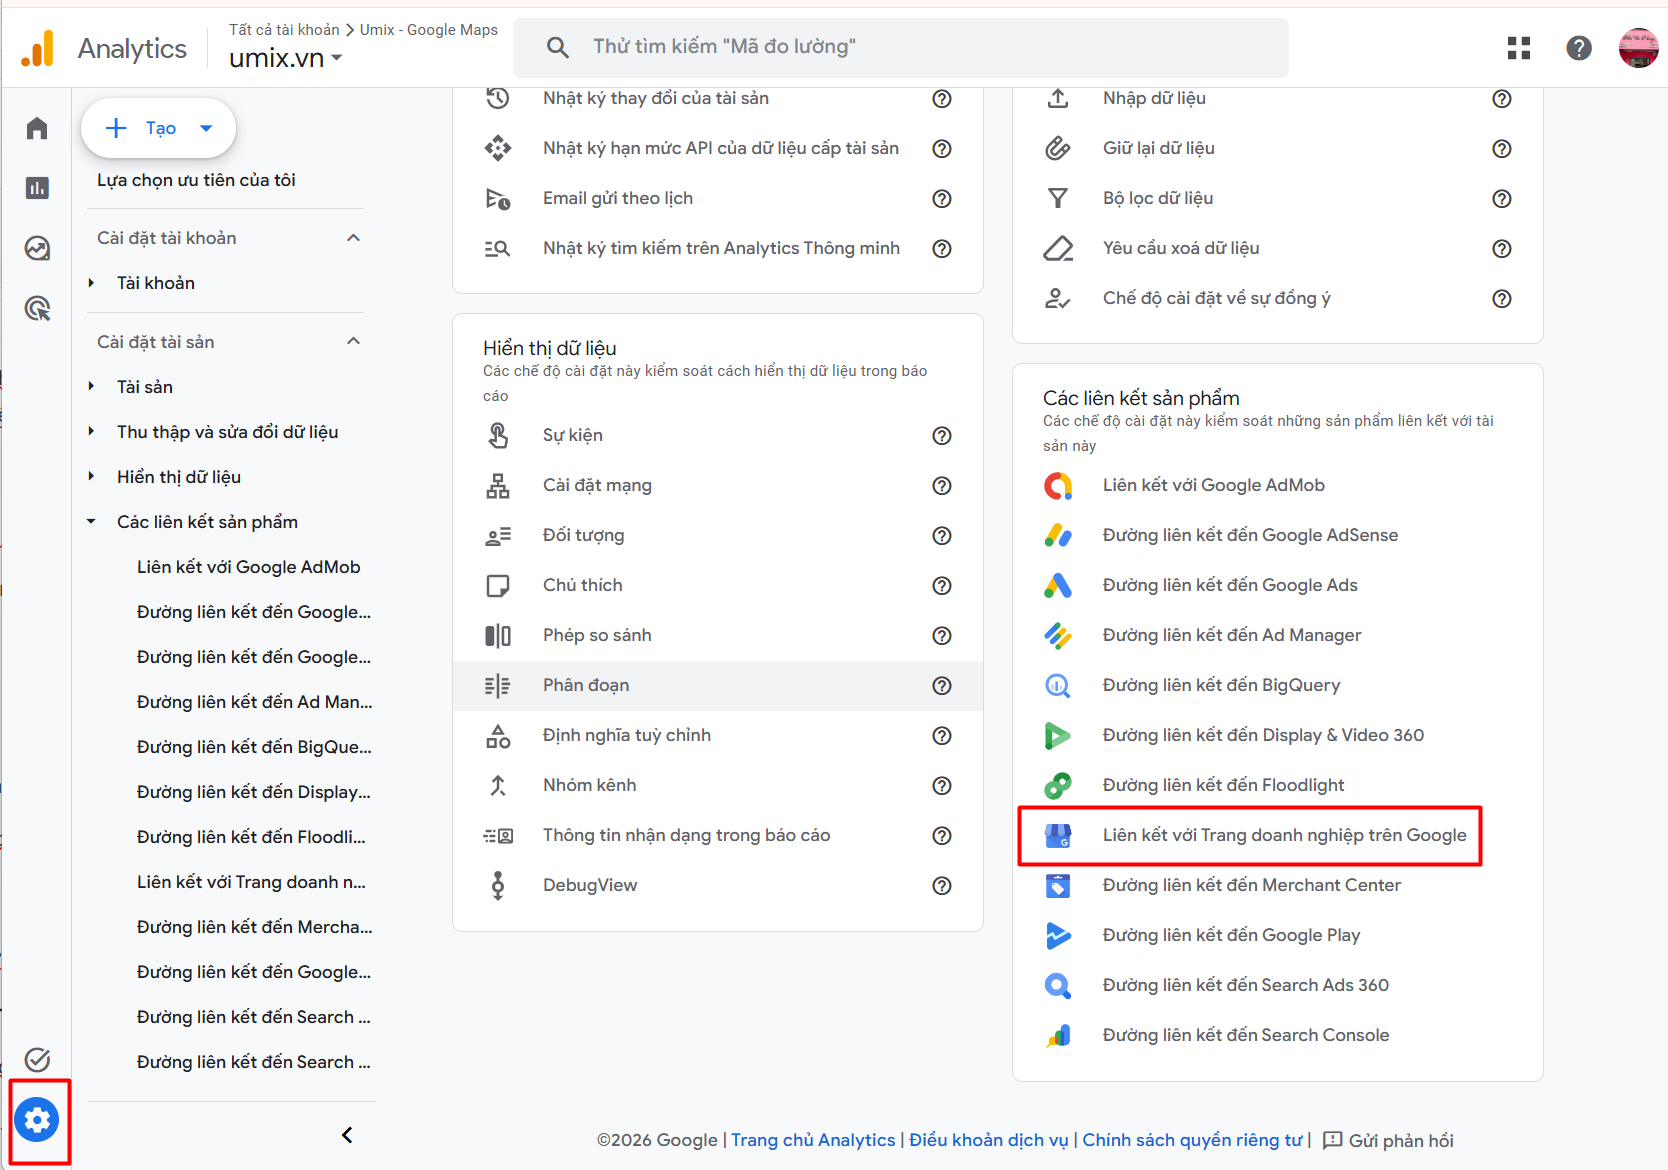Click the Search Ads 360 product icon
1668x1170 pixels.
coord(1058,986)
